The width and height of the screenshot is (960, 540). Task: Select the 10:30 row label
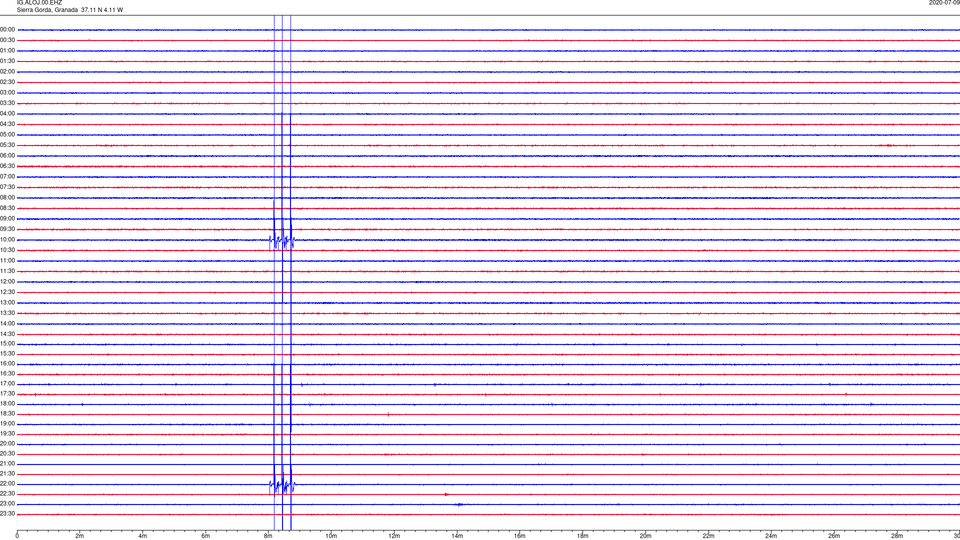(7, 250)
